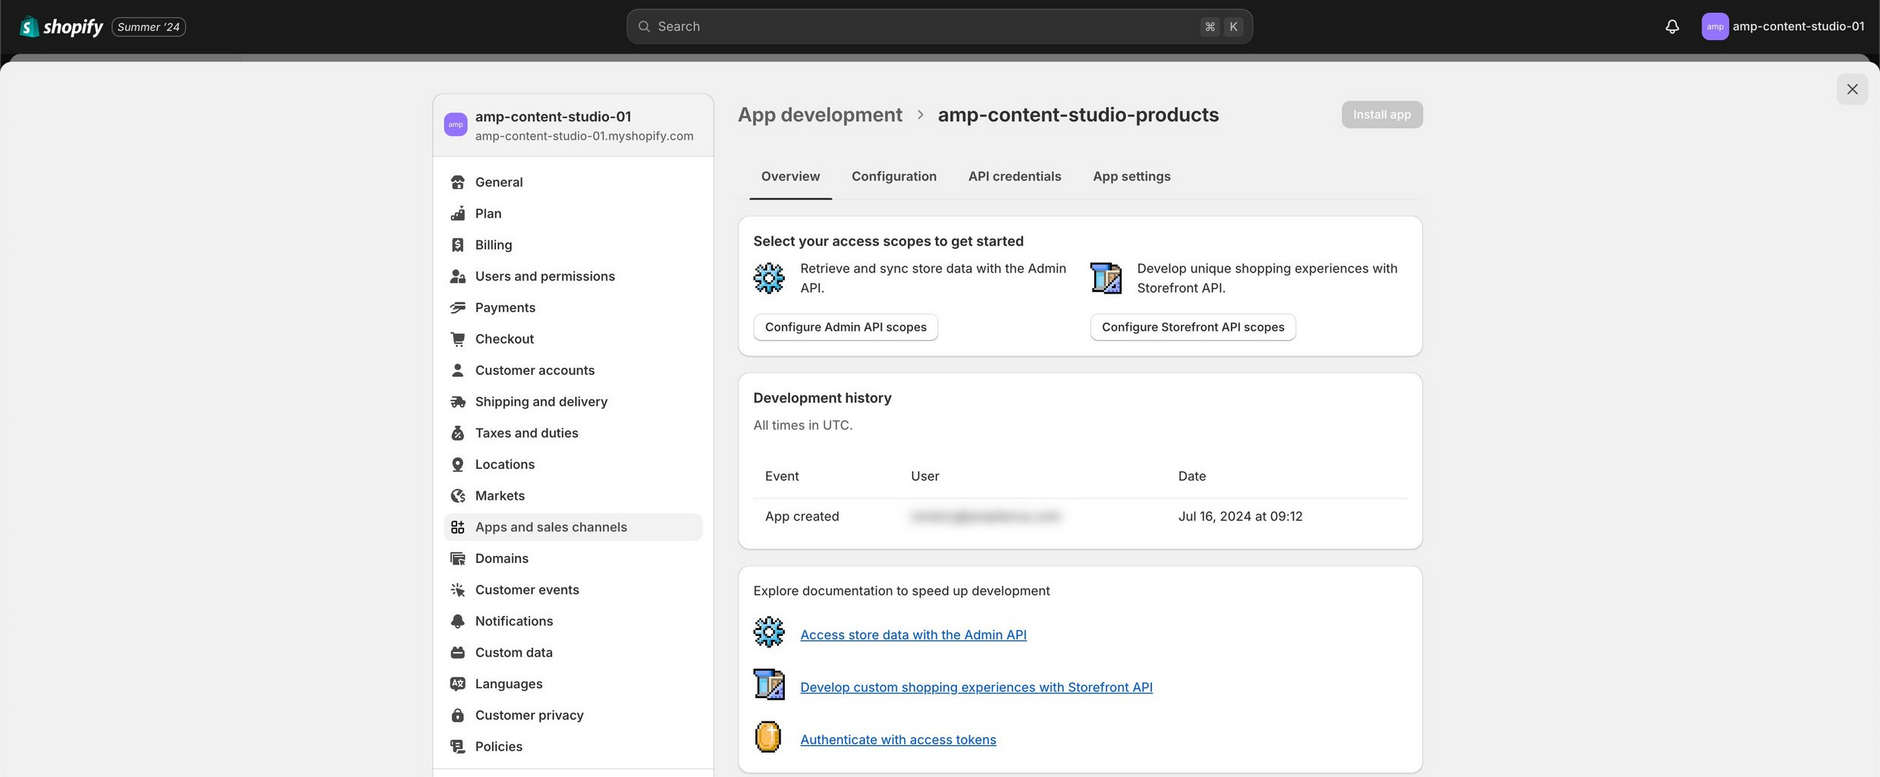Click Configure Storefront API scopes button

point(1193,327)
